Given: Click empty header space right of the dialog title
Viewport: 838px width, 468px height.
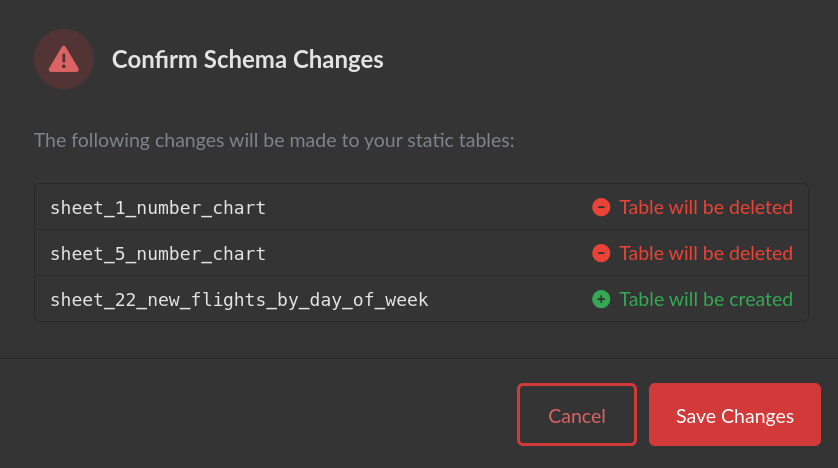Looking at the screenshot, I should 600,60.
